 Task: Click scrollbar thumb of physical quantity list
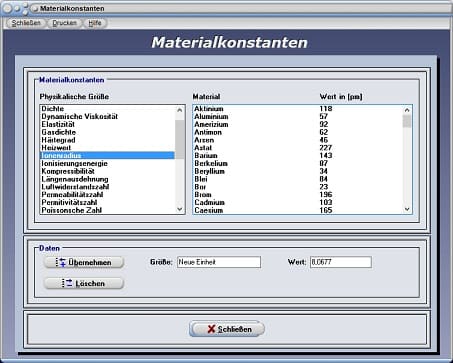(x=180, y=139)
